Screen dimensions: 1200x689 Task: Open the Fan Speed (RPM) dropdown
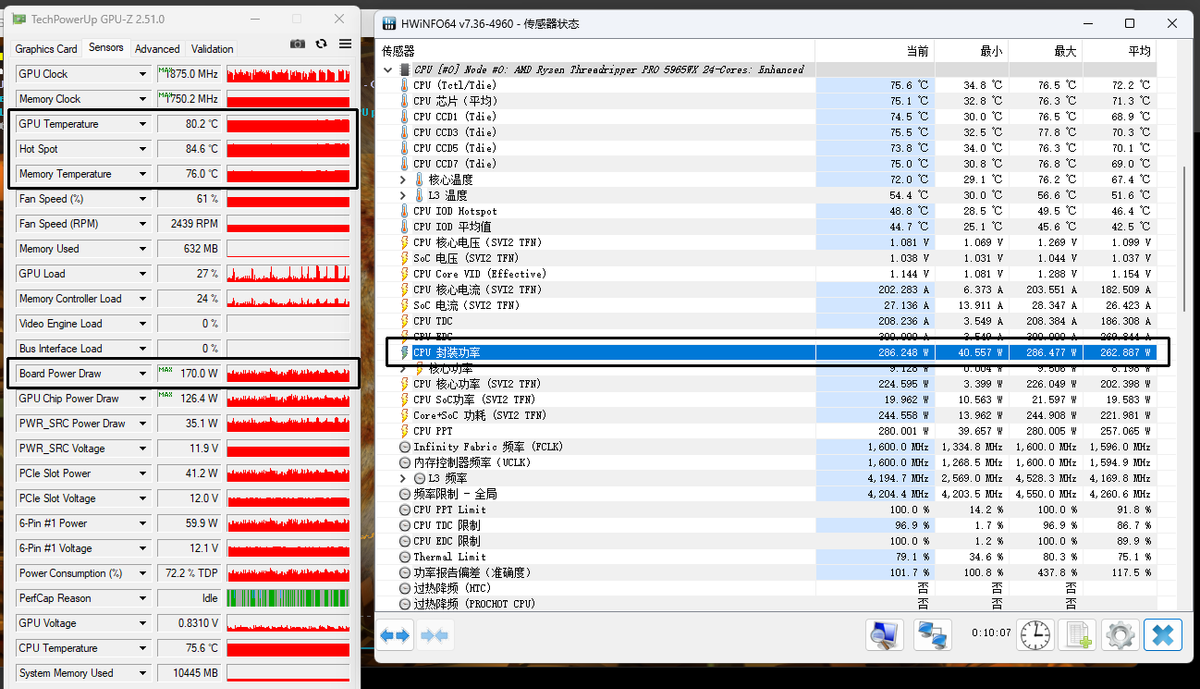point(143,224)
